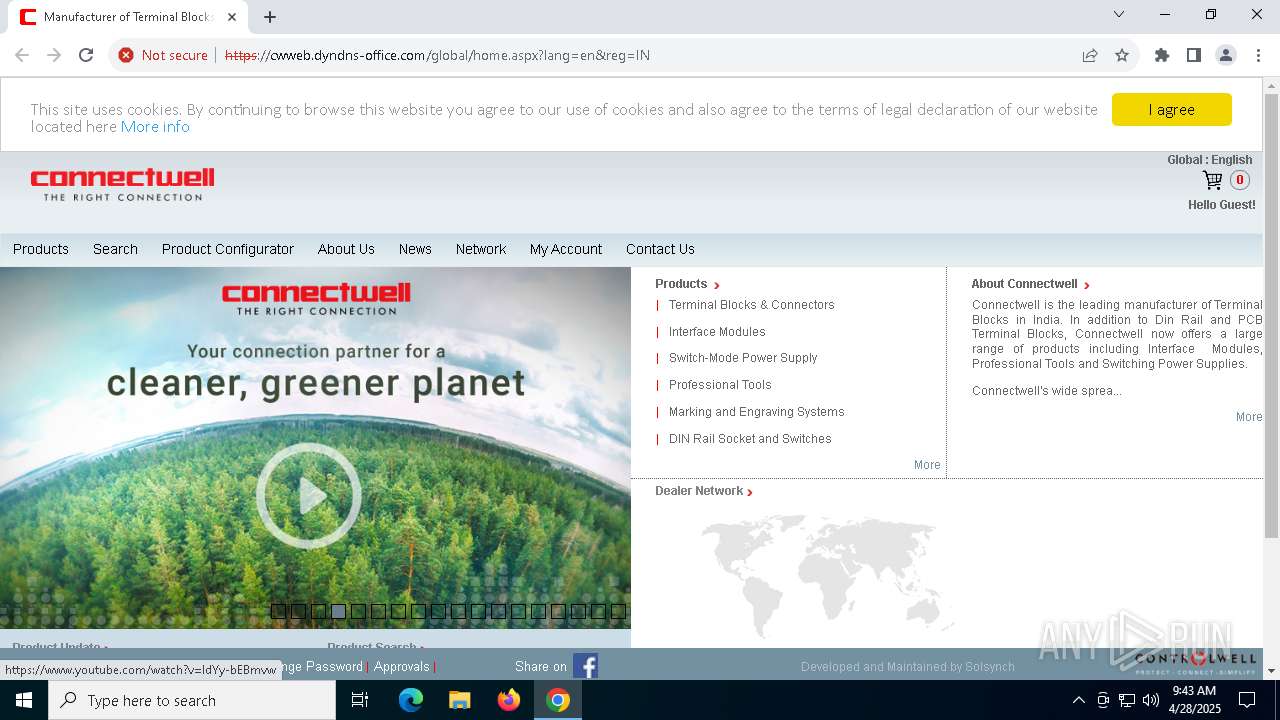Image resolution: width=1280 pixels, height=720 pixels.
Task: Open the Network menu item
Action: click(x=481, y=249)
